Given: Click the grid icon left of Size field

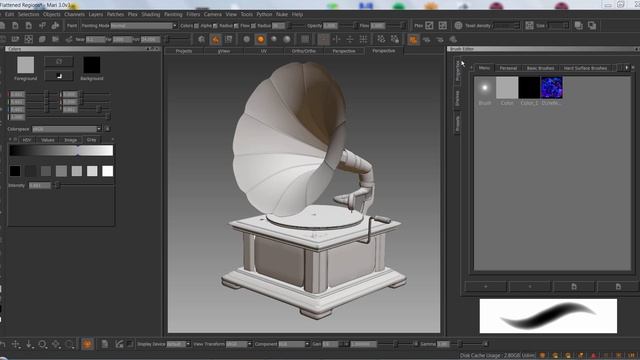Looking at the screenshot, I should (x=529, y=26).
